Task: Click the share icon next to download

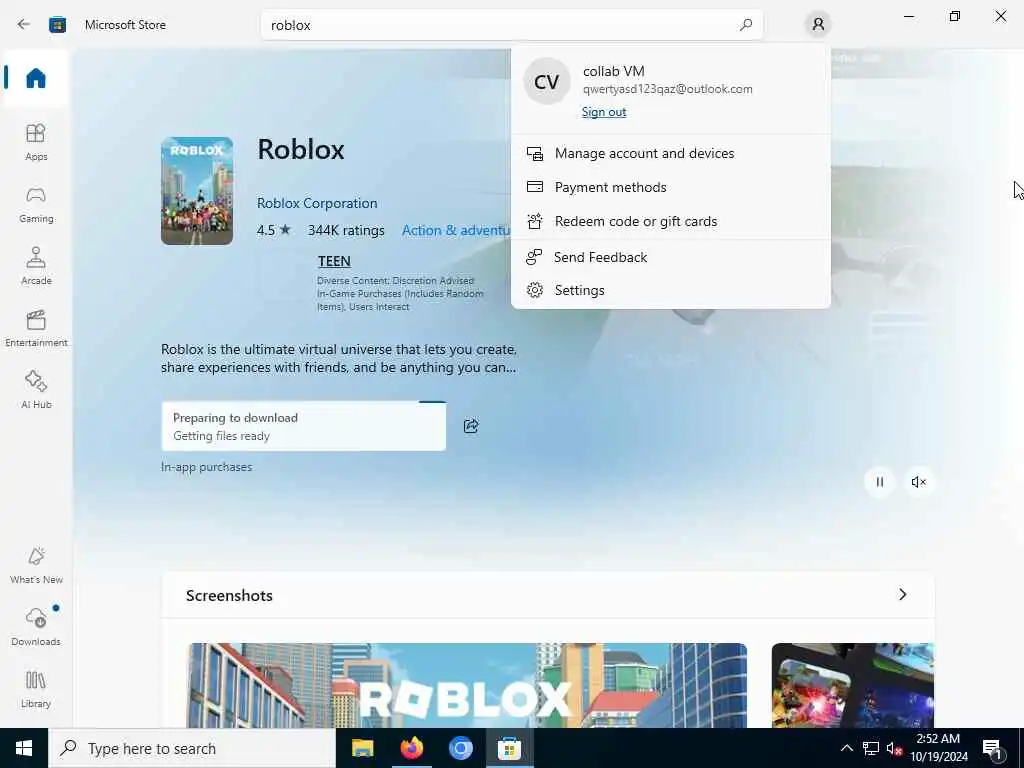Action: click(x=471, y=426)
